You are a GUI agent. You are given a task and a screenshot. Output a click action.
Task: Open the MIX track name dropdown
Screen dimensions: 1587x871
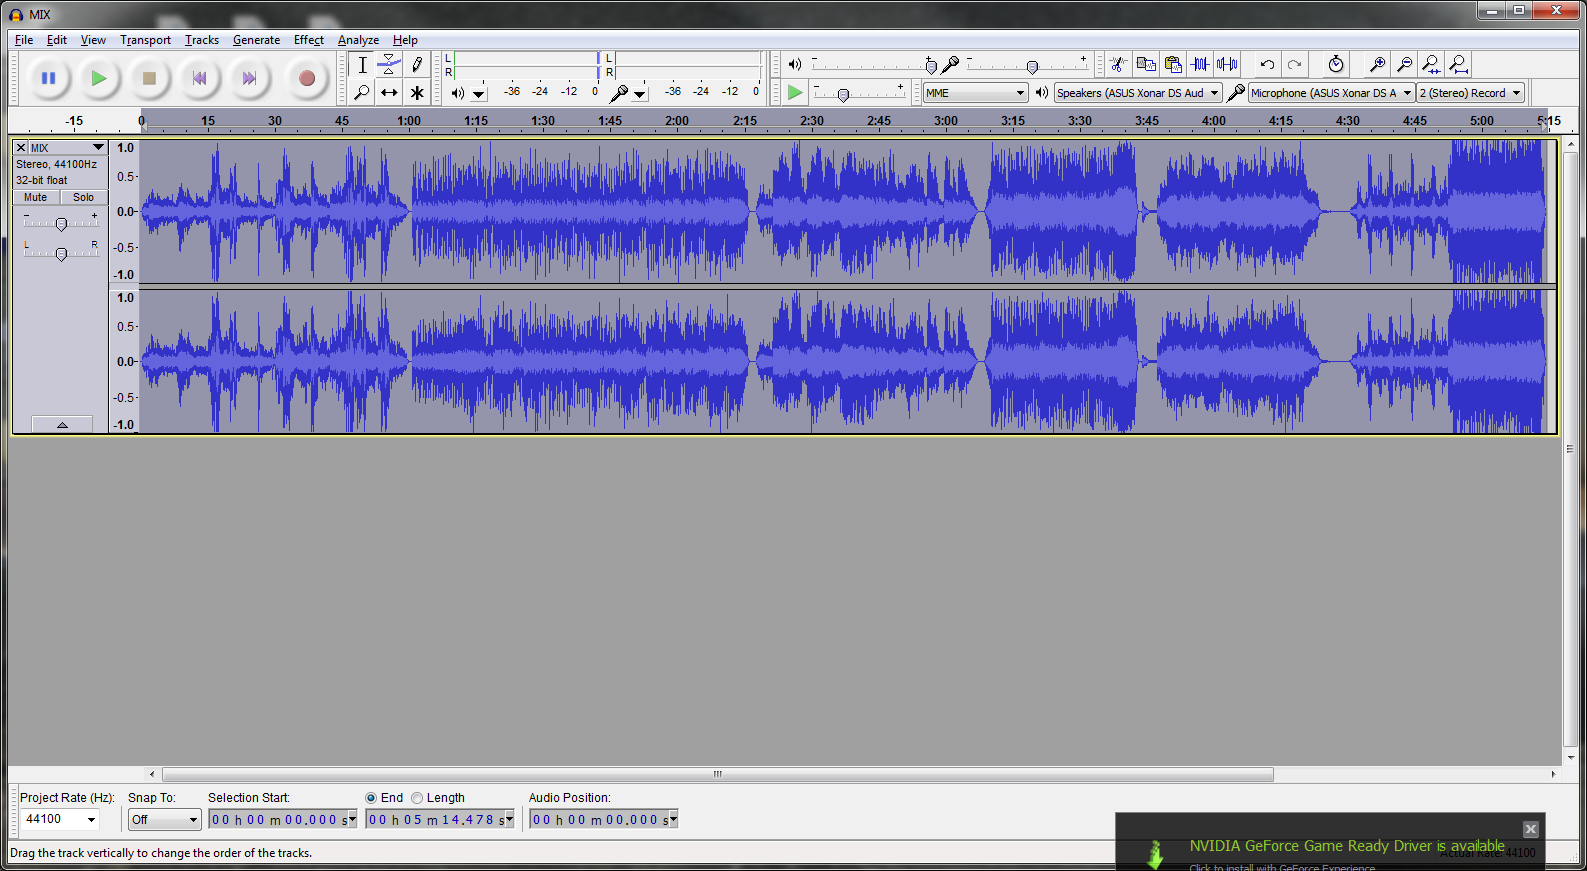coord(67,147)
